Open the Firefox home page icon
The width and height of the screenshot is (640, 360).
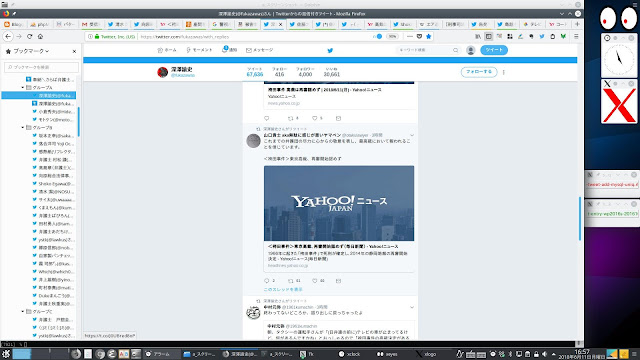40,36
